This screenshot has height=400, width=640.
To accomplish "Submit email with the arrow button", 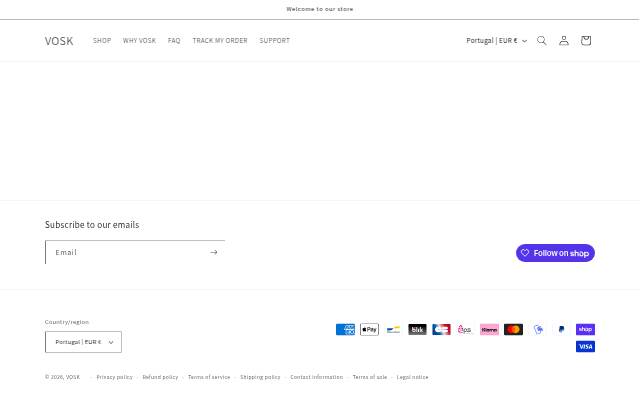I will [x=213, y=252].
